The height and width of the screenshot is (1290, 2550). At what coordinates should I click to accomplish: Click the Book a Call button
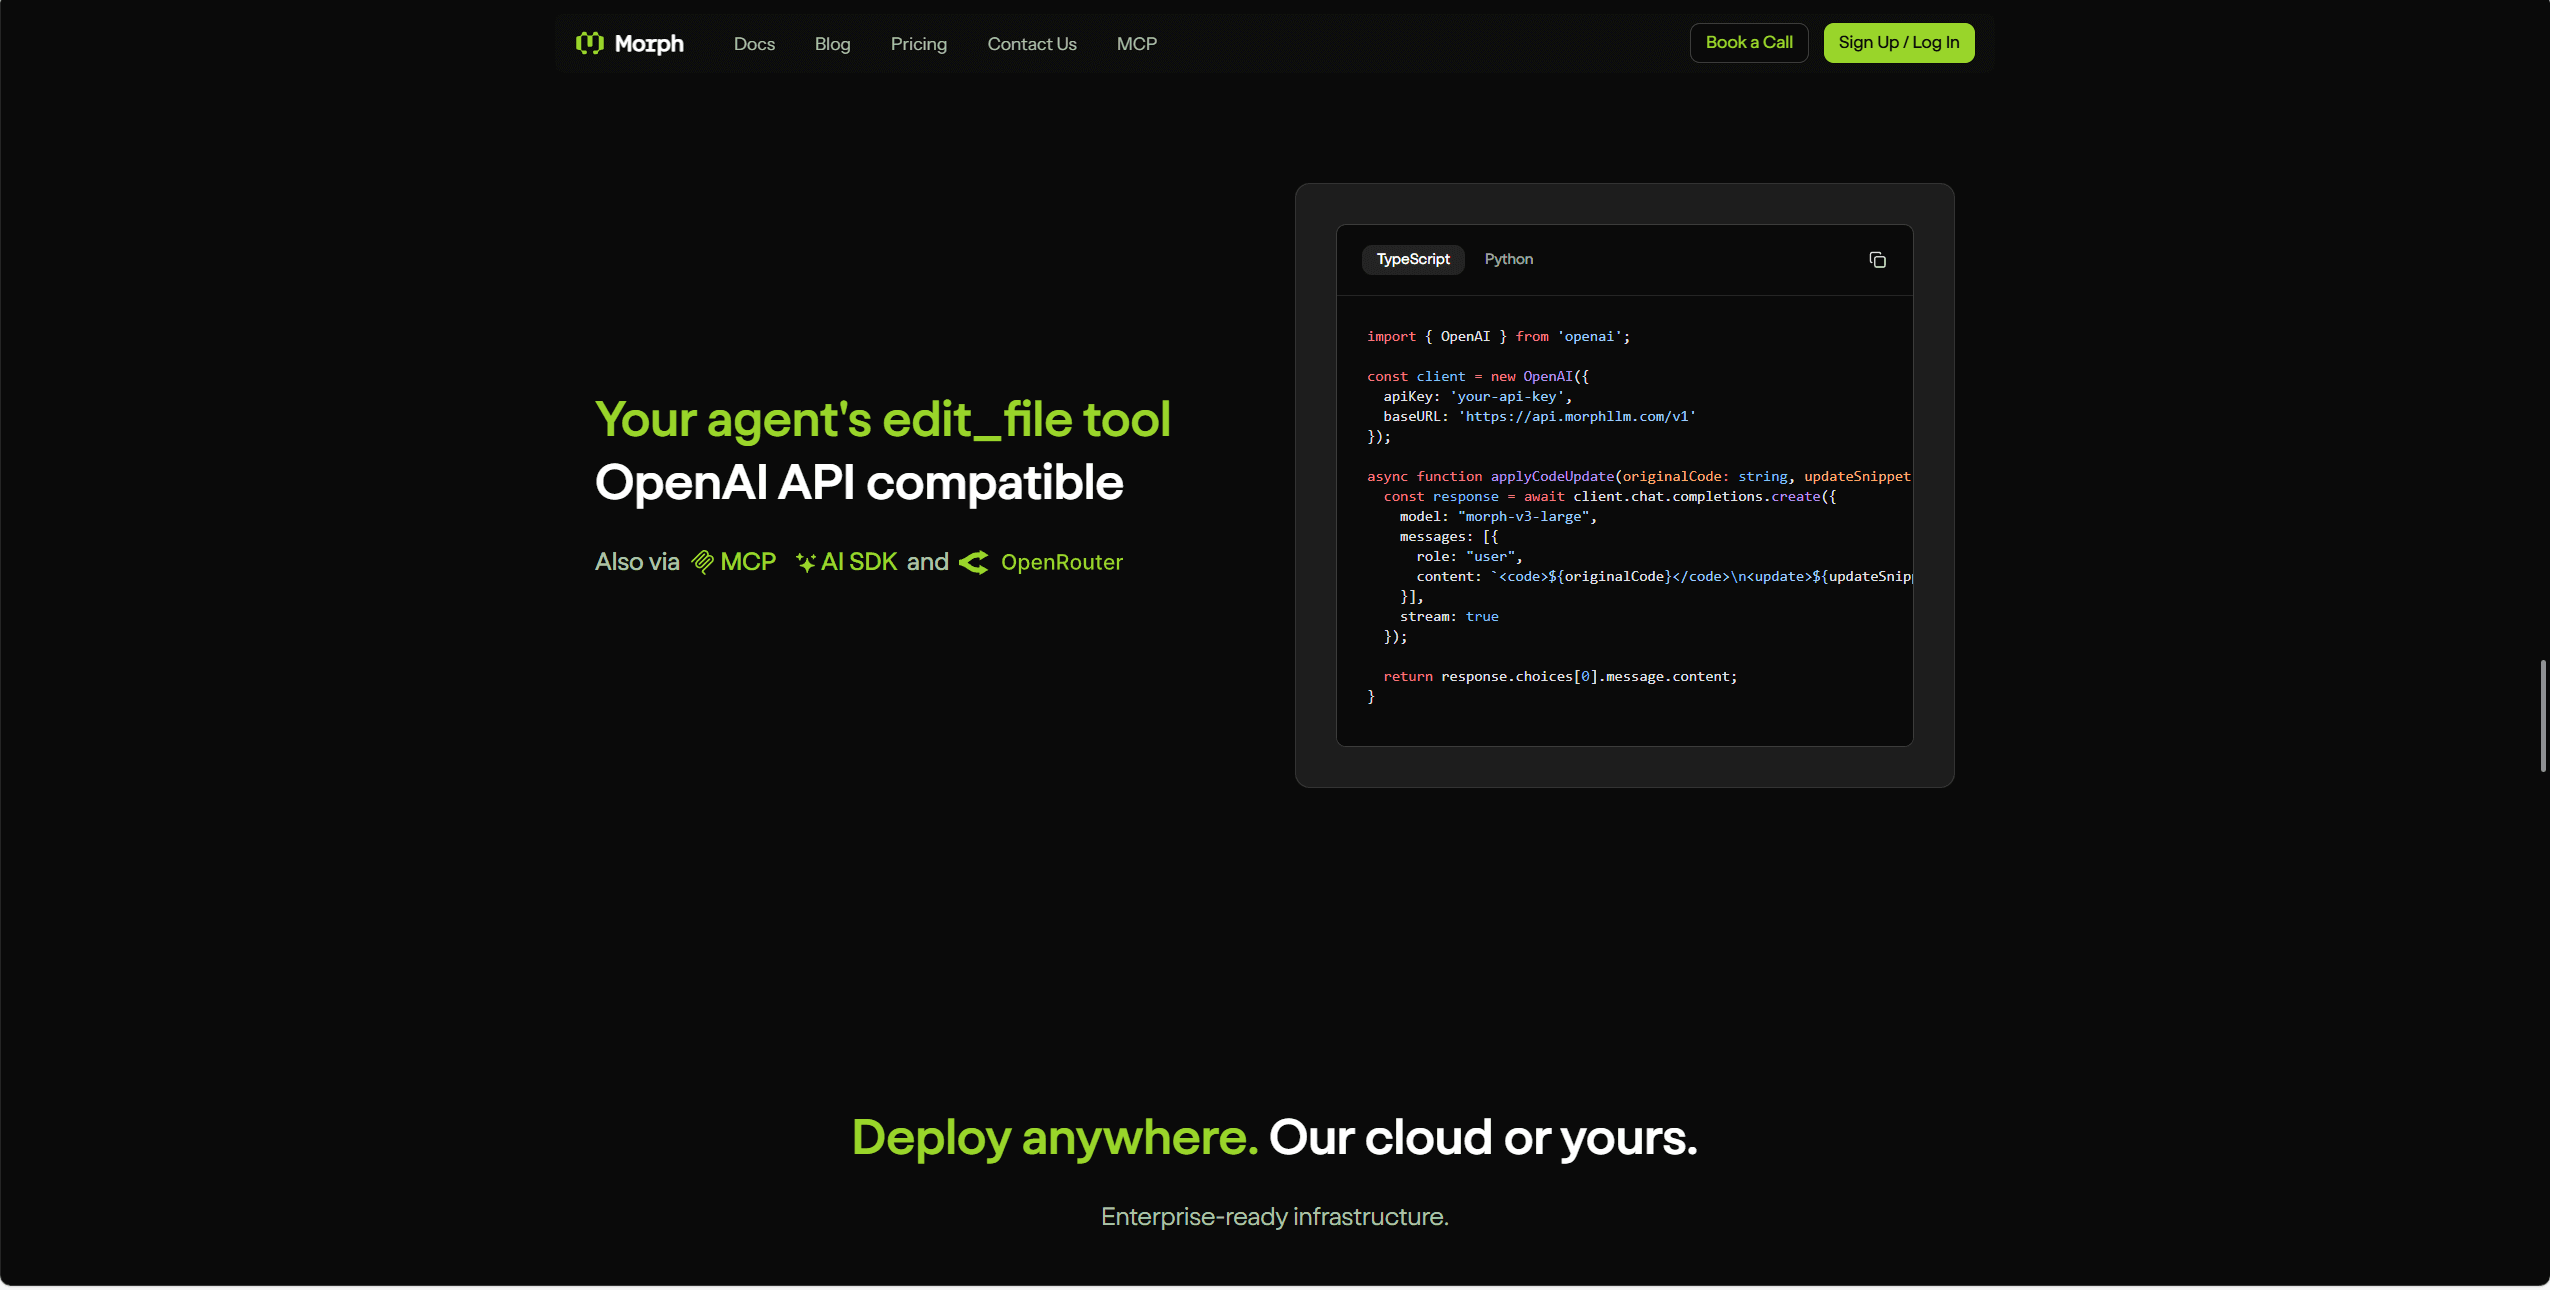pyautogui.click(x=1748, y=43)
